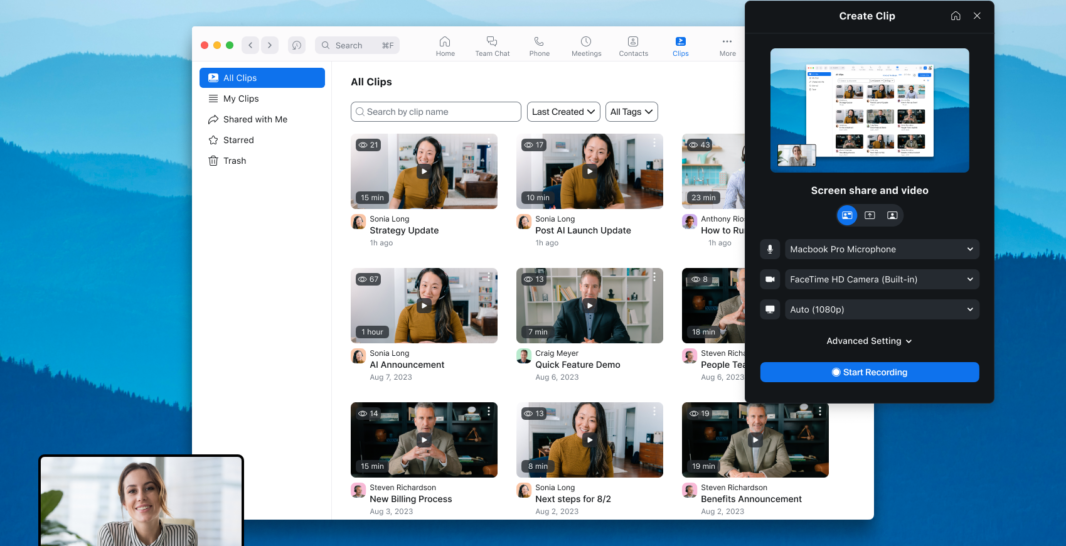The image size is (1066, 546).
Task: Choose video-only recording mode
Action: tap(892, 215)
